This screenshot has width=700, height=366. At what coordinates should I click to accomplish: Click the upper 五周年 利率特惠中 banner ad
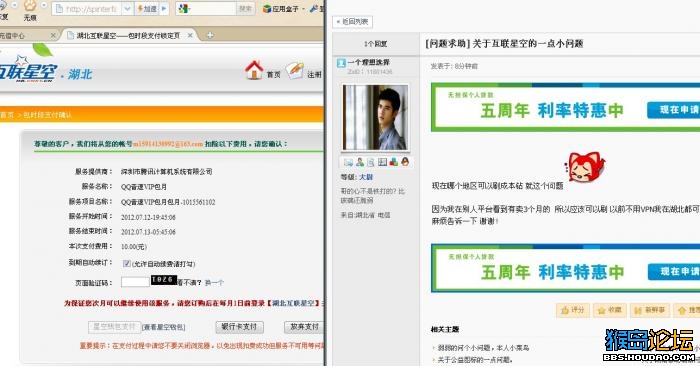[566, 108]
